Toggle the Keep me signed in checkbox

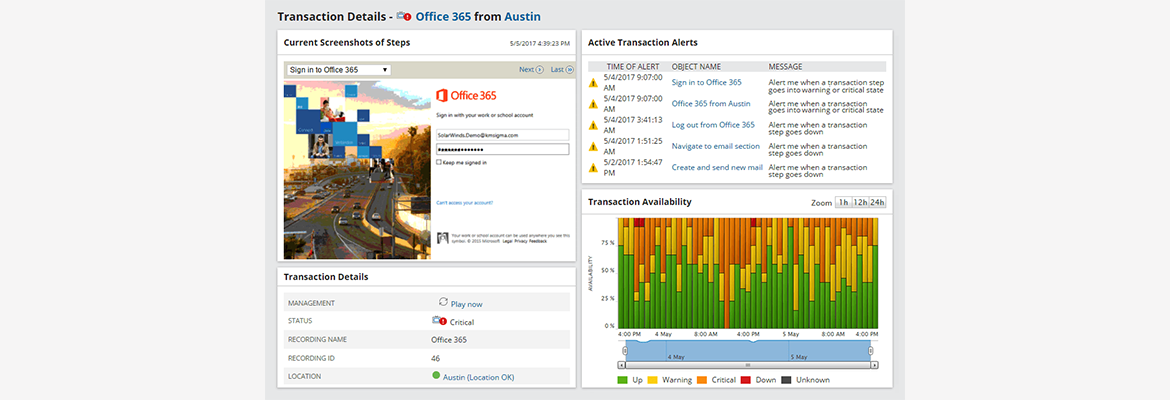[x=439, y=162]
